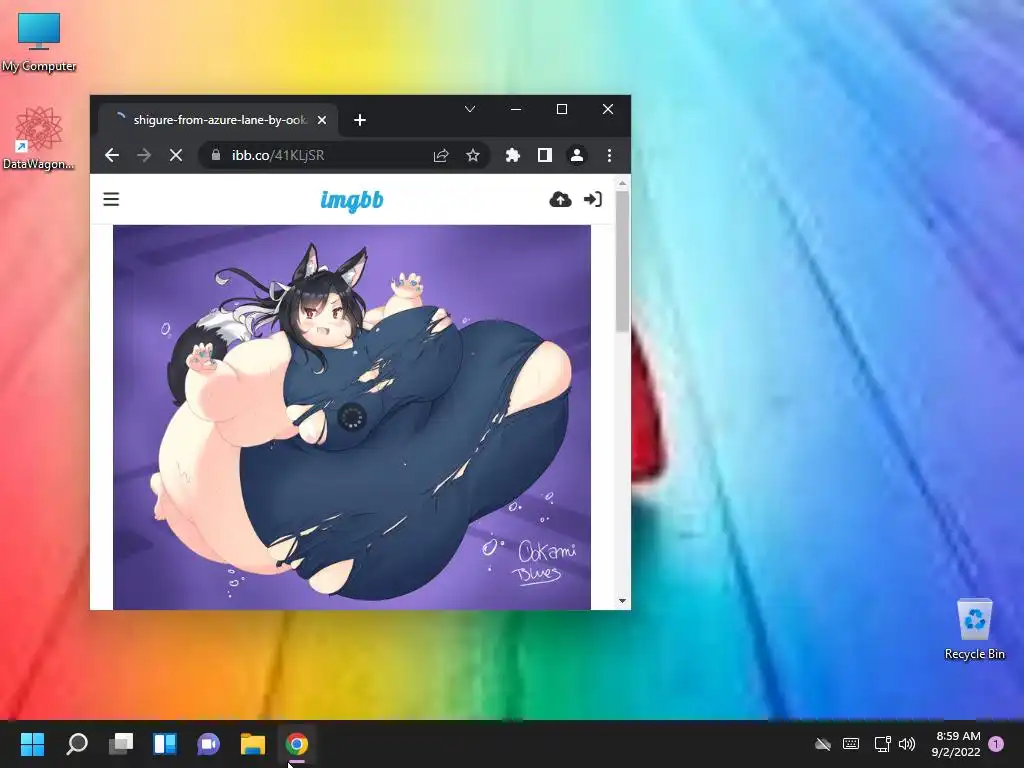The height and width of the screenshot is (768, 1024).
Task: Open the Chat taskbar icon
Action: 208,744
